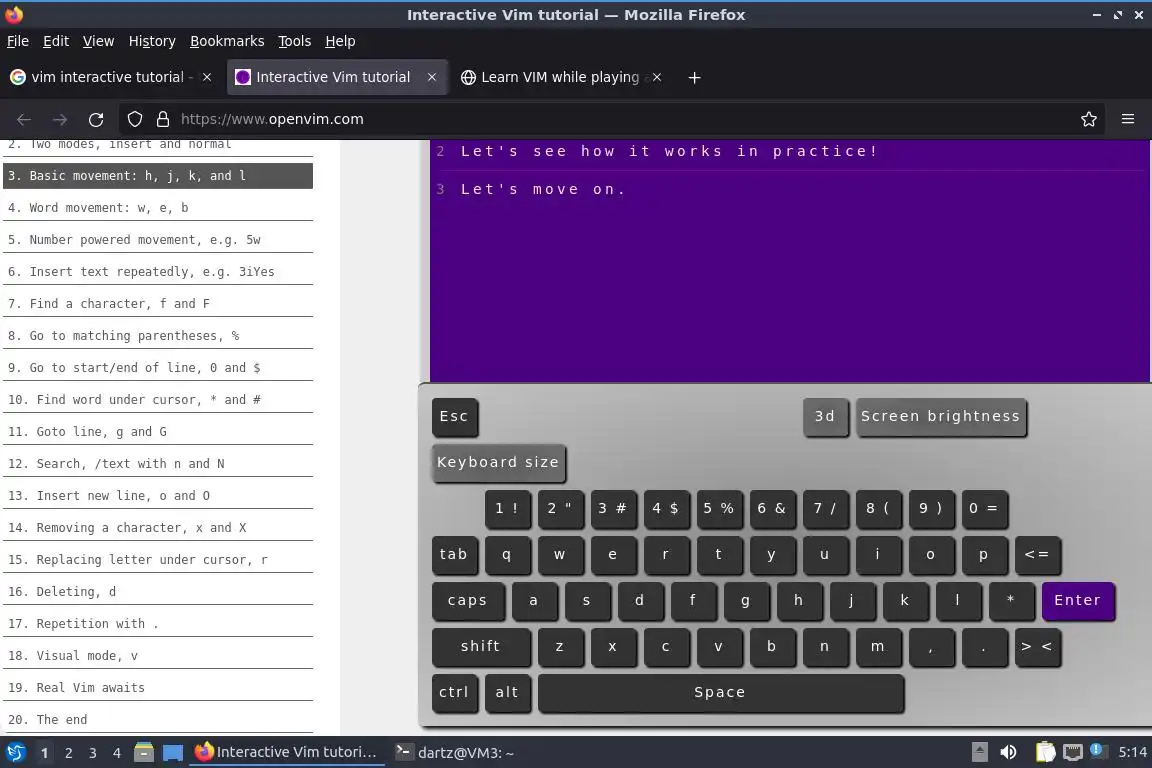Open the dartz@VM3 terminal taskbar entry
The image size is (1152, 768).
click(454, 753)
